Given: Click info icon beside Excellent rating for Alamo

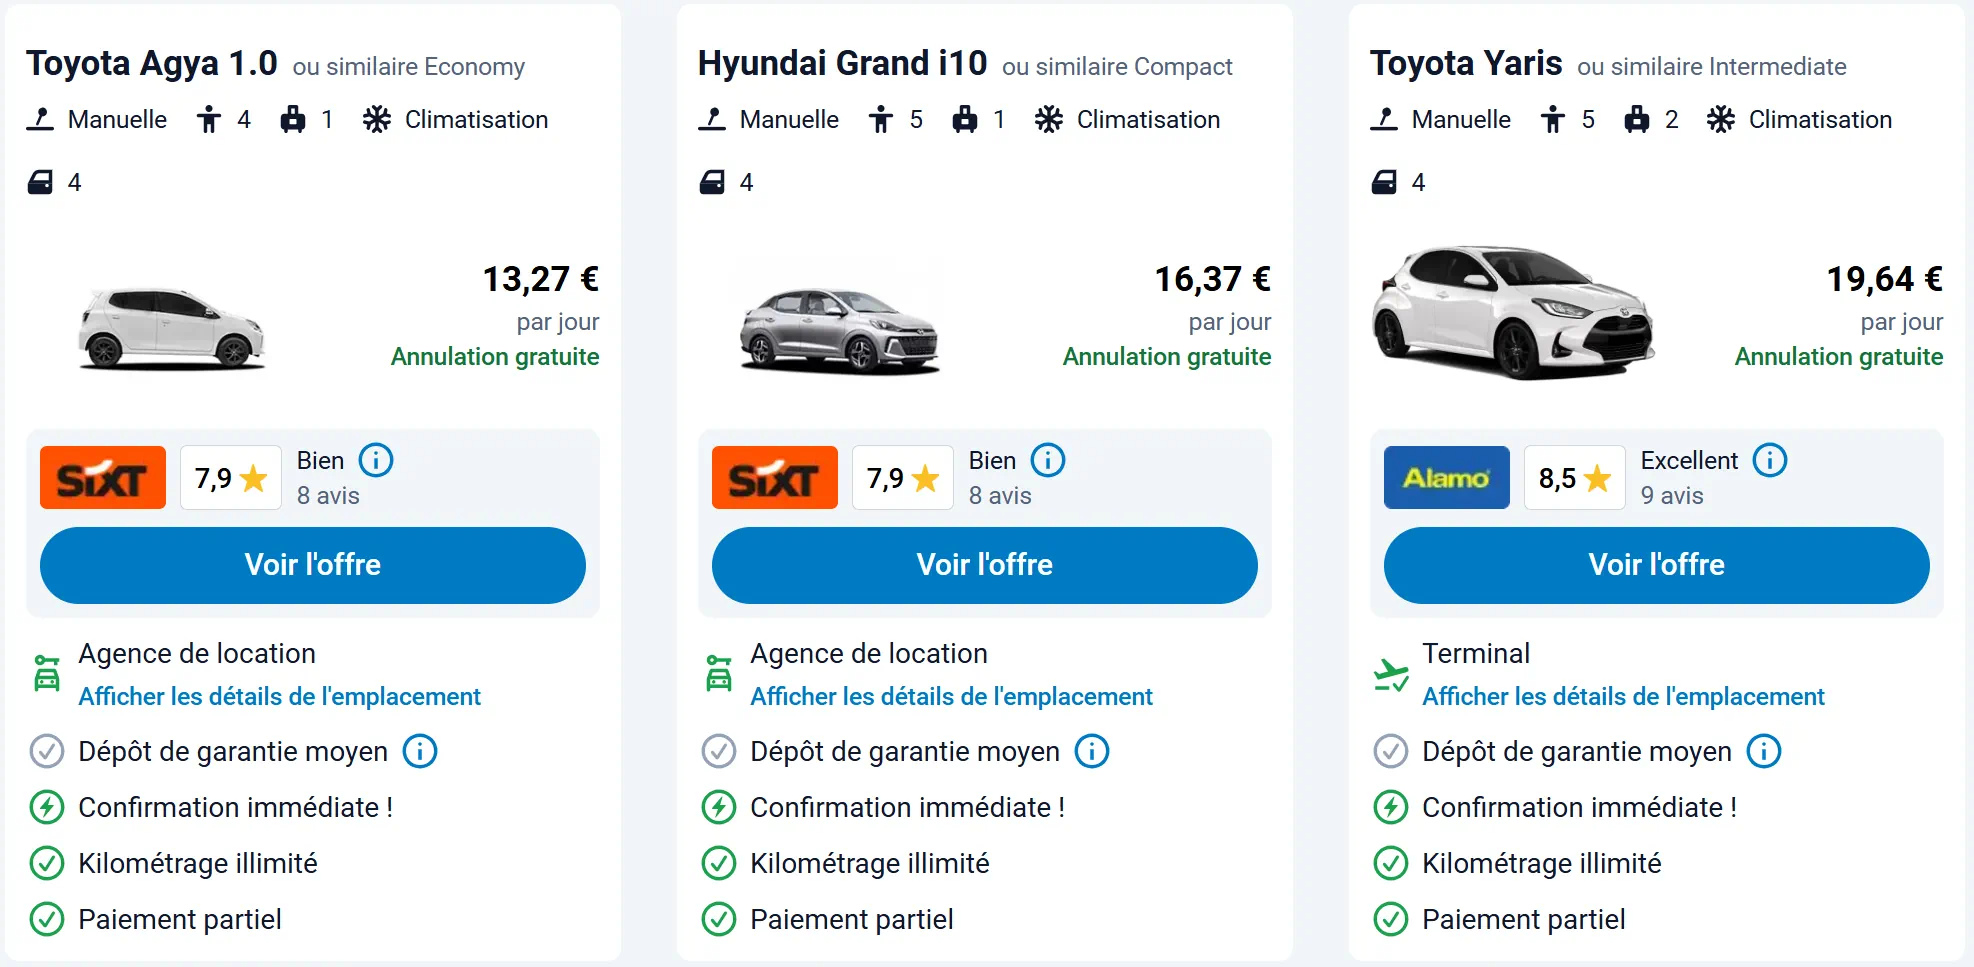Looking at the screenshot, I should click(x=1769, y=460).
